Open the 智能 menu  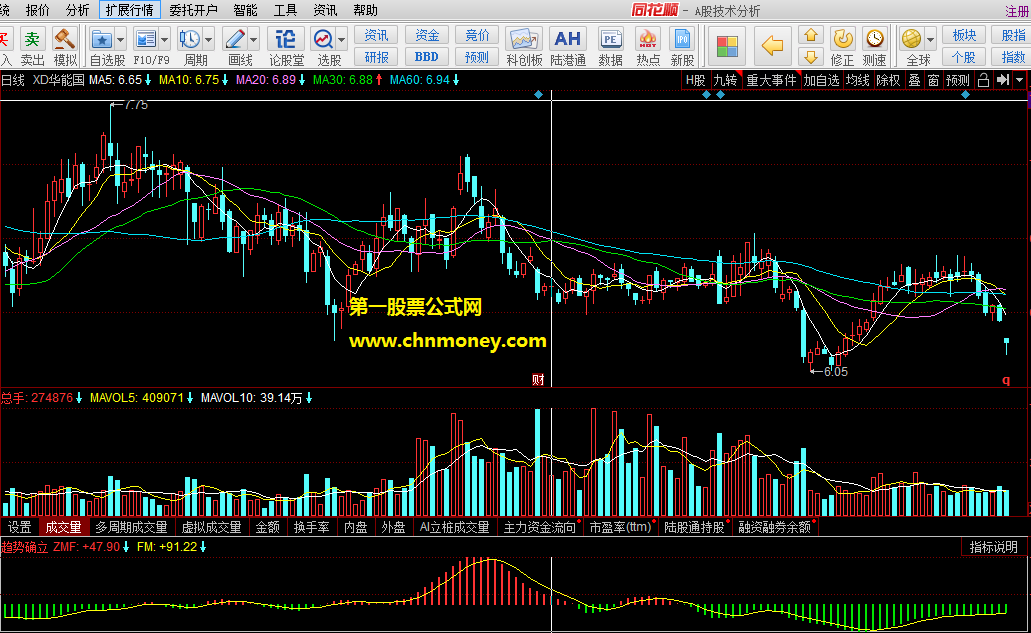[x=246, y=10]
